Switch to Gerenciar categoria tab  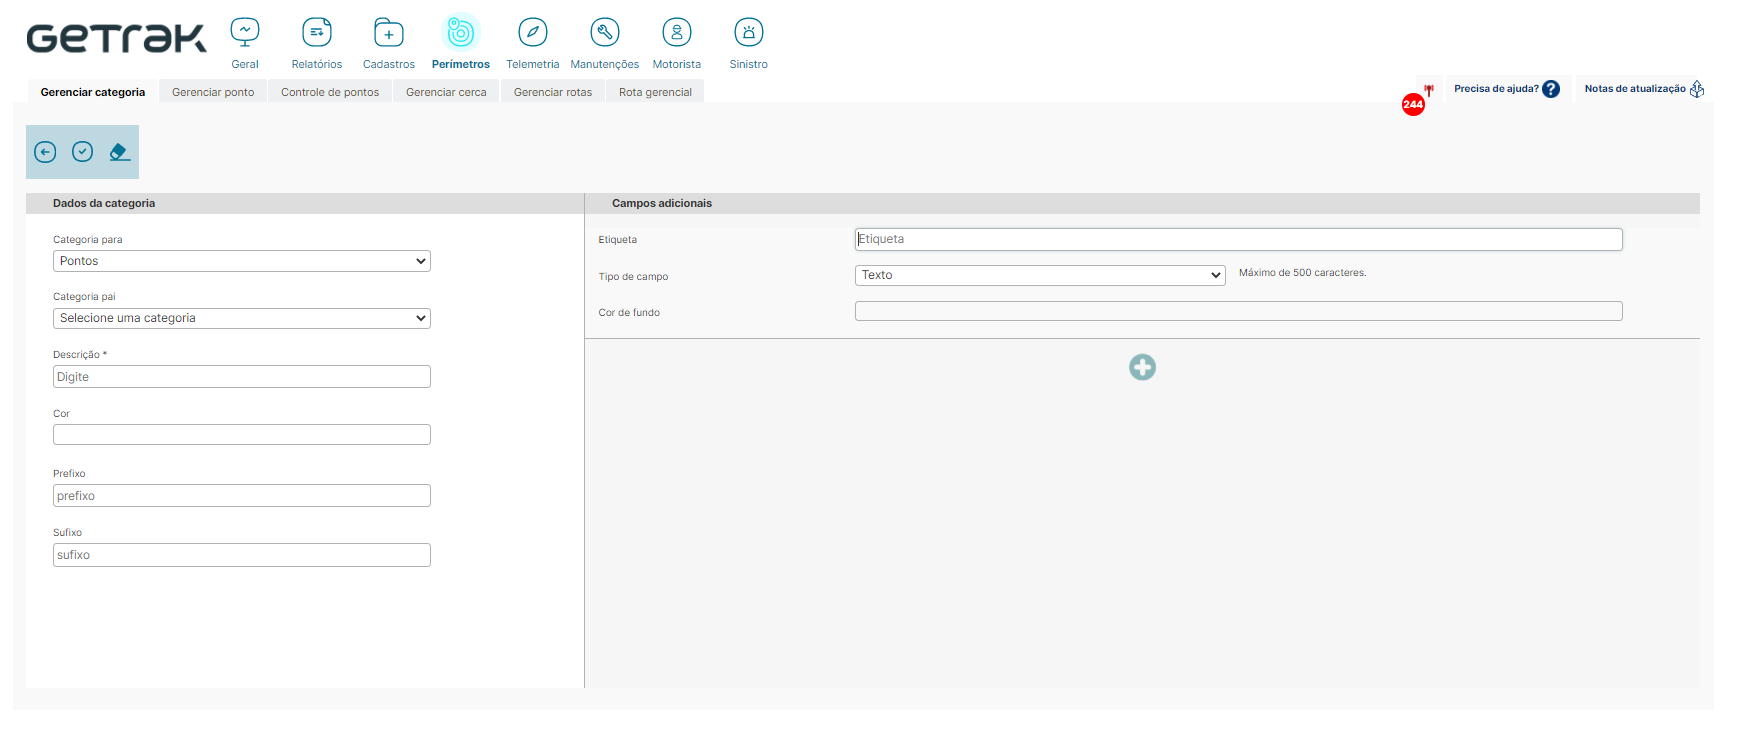pos(93,92)
